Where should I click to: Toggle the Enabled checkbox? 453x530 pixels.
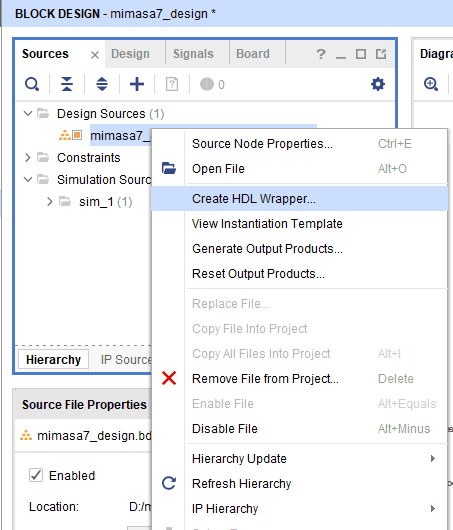click(x=36, y=475)
